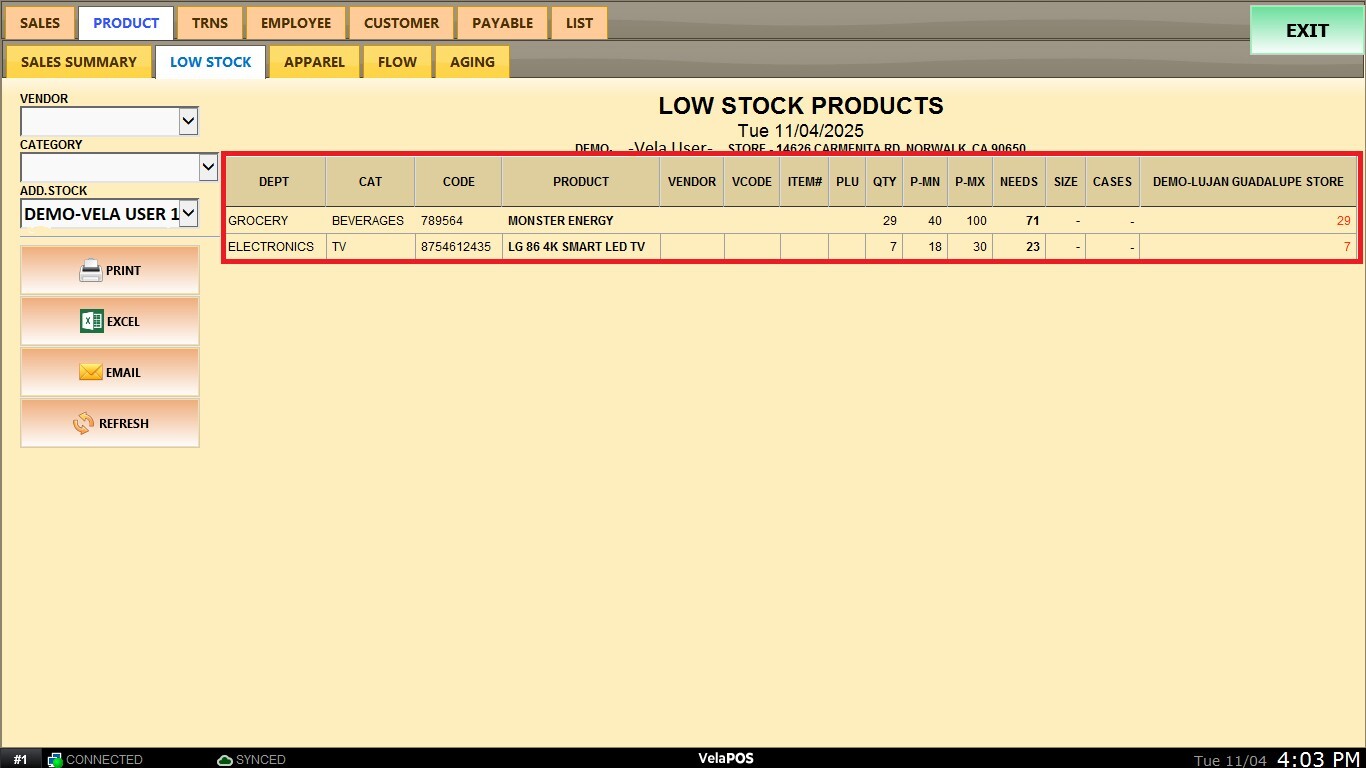The width and height of the screenshot is (1366, 768).
Task: Select the LG 86 4K Smart LED TV row
Action: coord(576,247)
